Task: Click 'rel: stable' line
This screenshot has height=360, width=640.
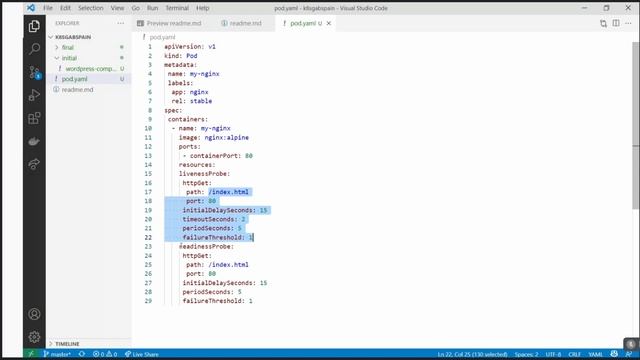Action: click(x=191, y=101)
